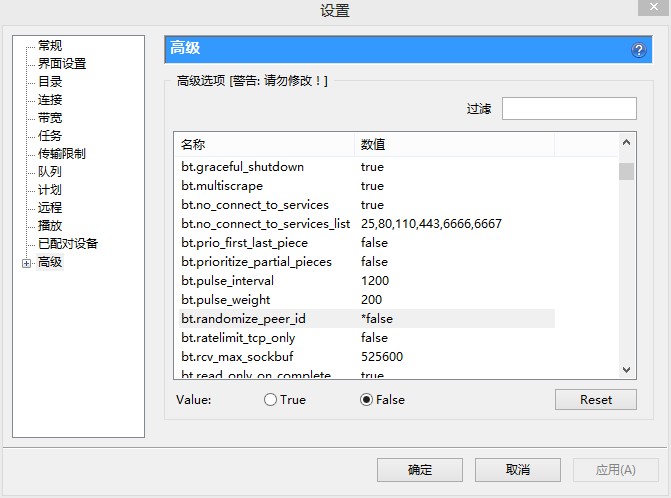Click inside the 过滤 filter field
Screen dimensions: 671x498
pos(568,108)
